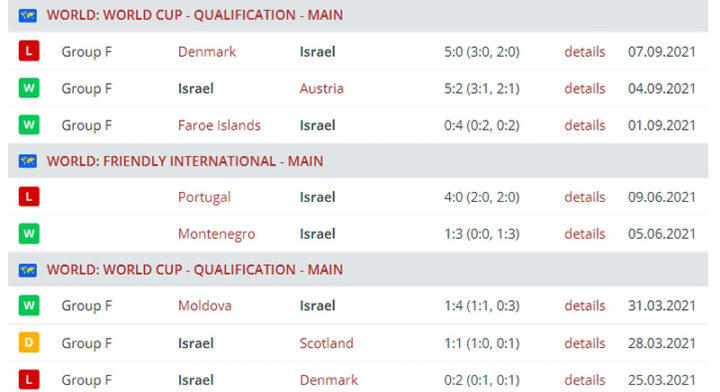Open details for the Portugal 09.06.2021 match
The width and height of the screenshot is (720, 392).
click(x=585, y=197)
